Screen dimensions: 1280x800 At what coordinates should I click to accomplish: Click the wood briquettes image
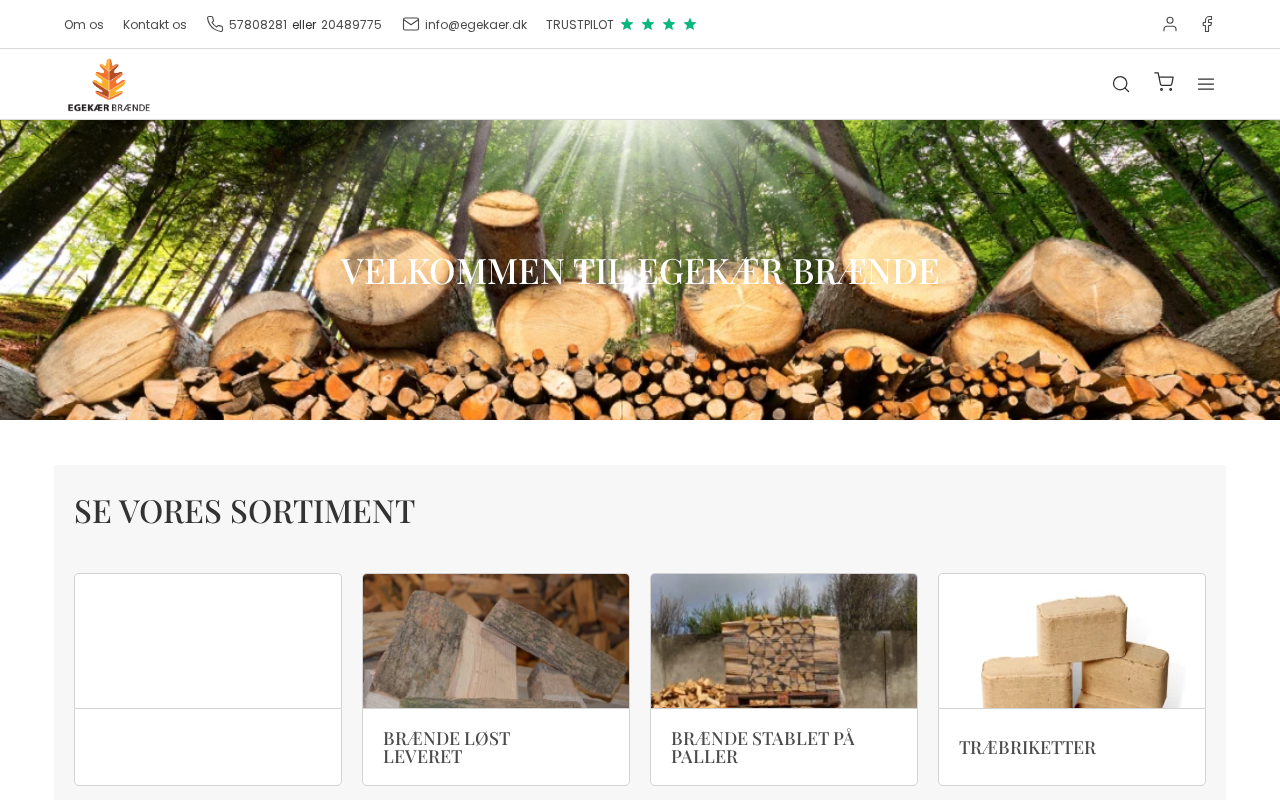(1072, 641)
